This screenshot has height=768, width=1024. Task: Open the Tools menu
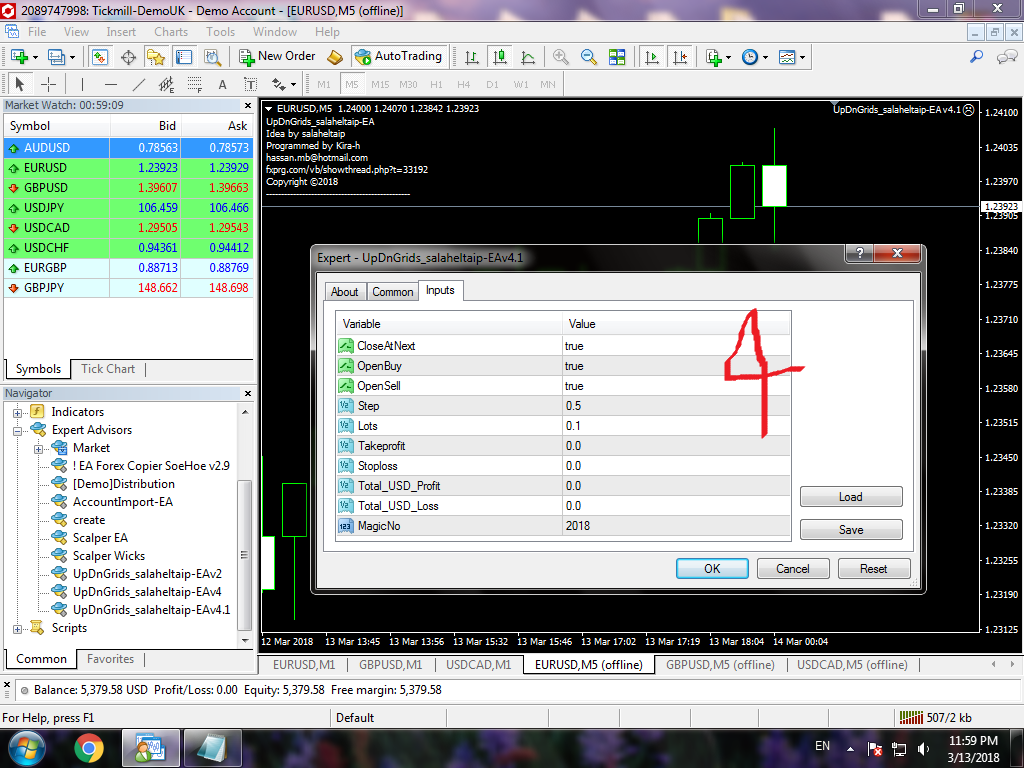[x=221, y=32]
